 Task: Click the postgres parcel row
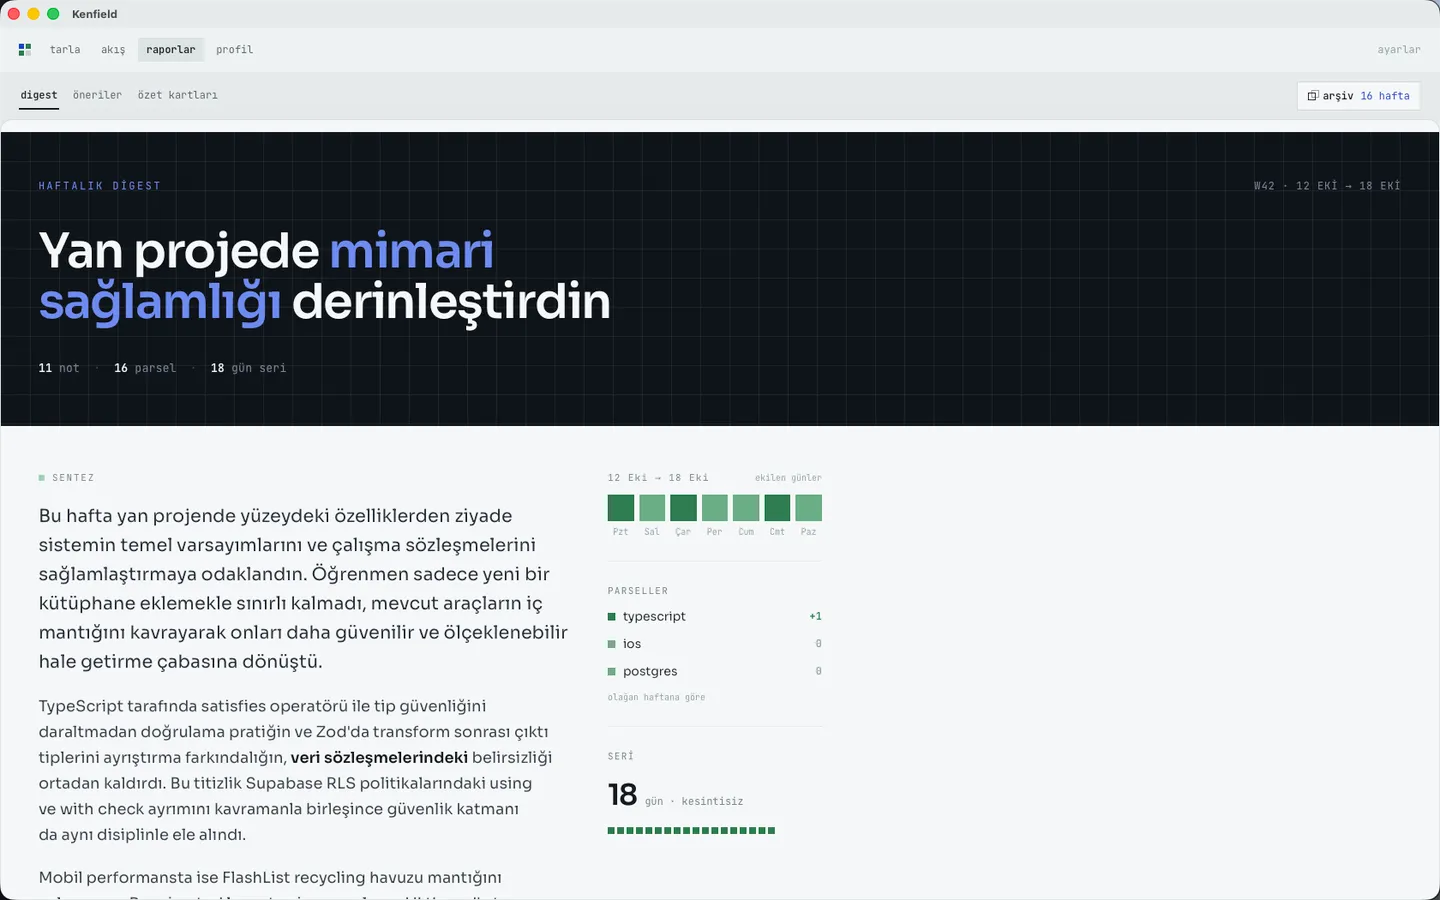[715, 671]
